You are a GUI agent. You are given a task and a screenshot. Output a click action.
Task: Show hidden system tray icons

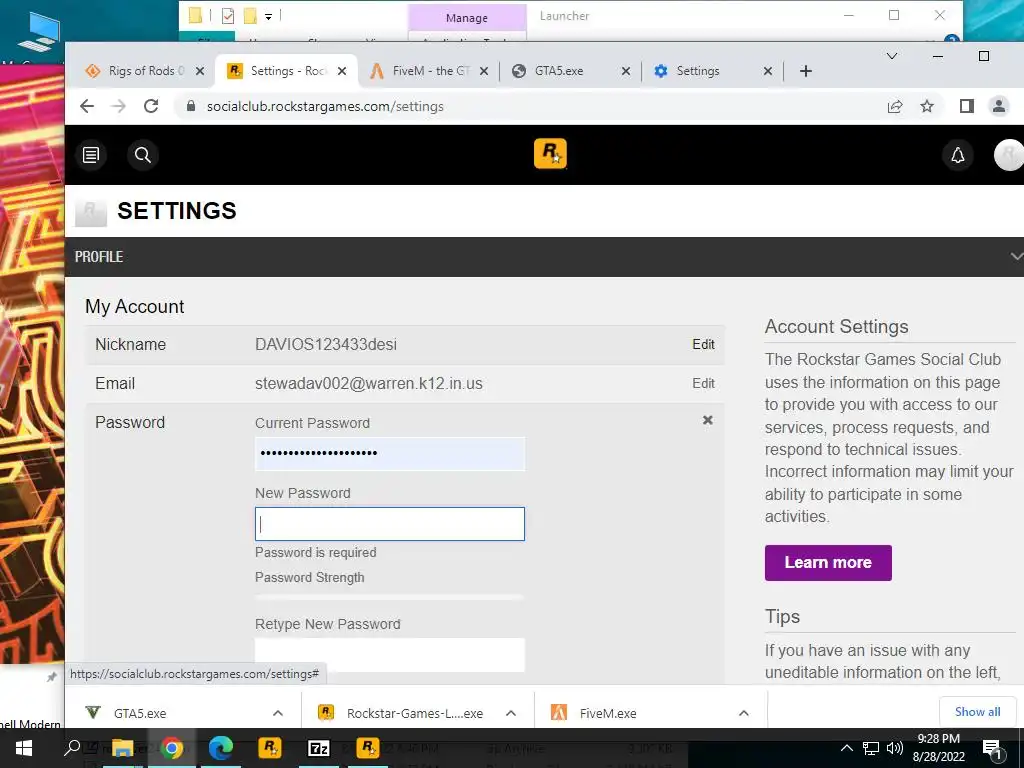[x=846, y=748]
